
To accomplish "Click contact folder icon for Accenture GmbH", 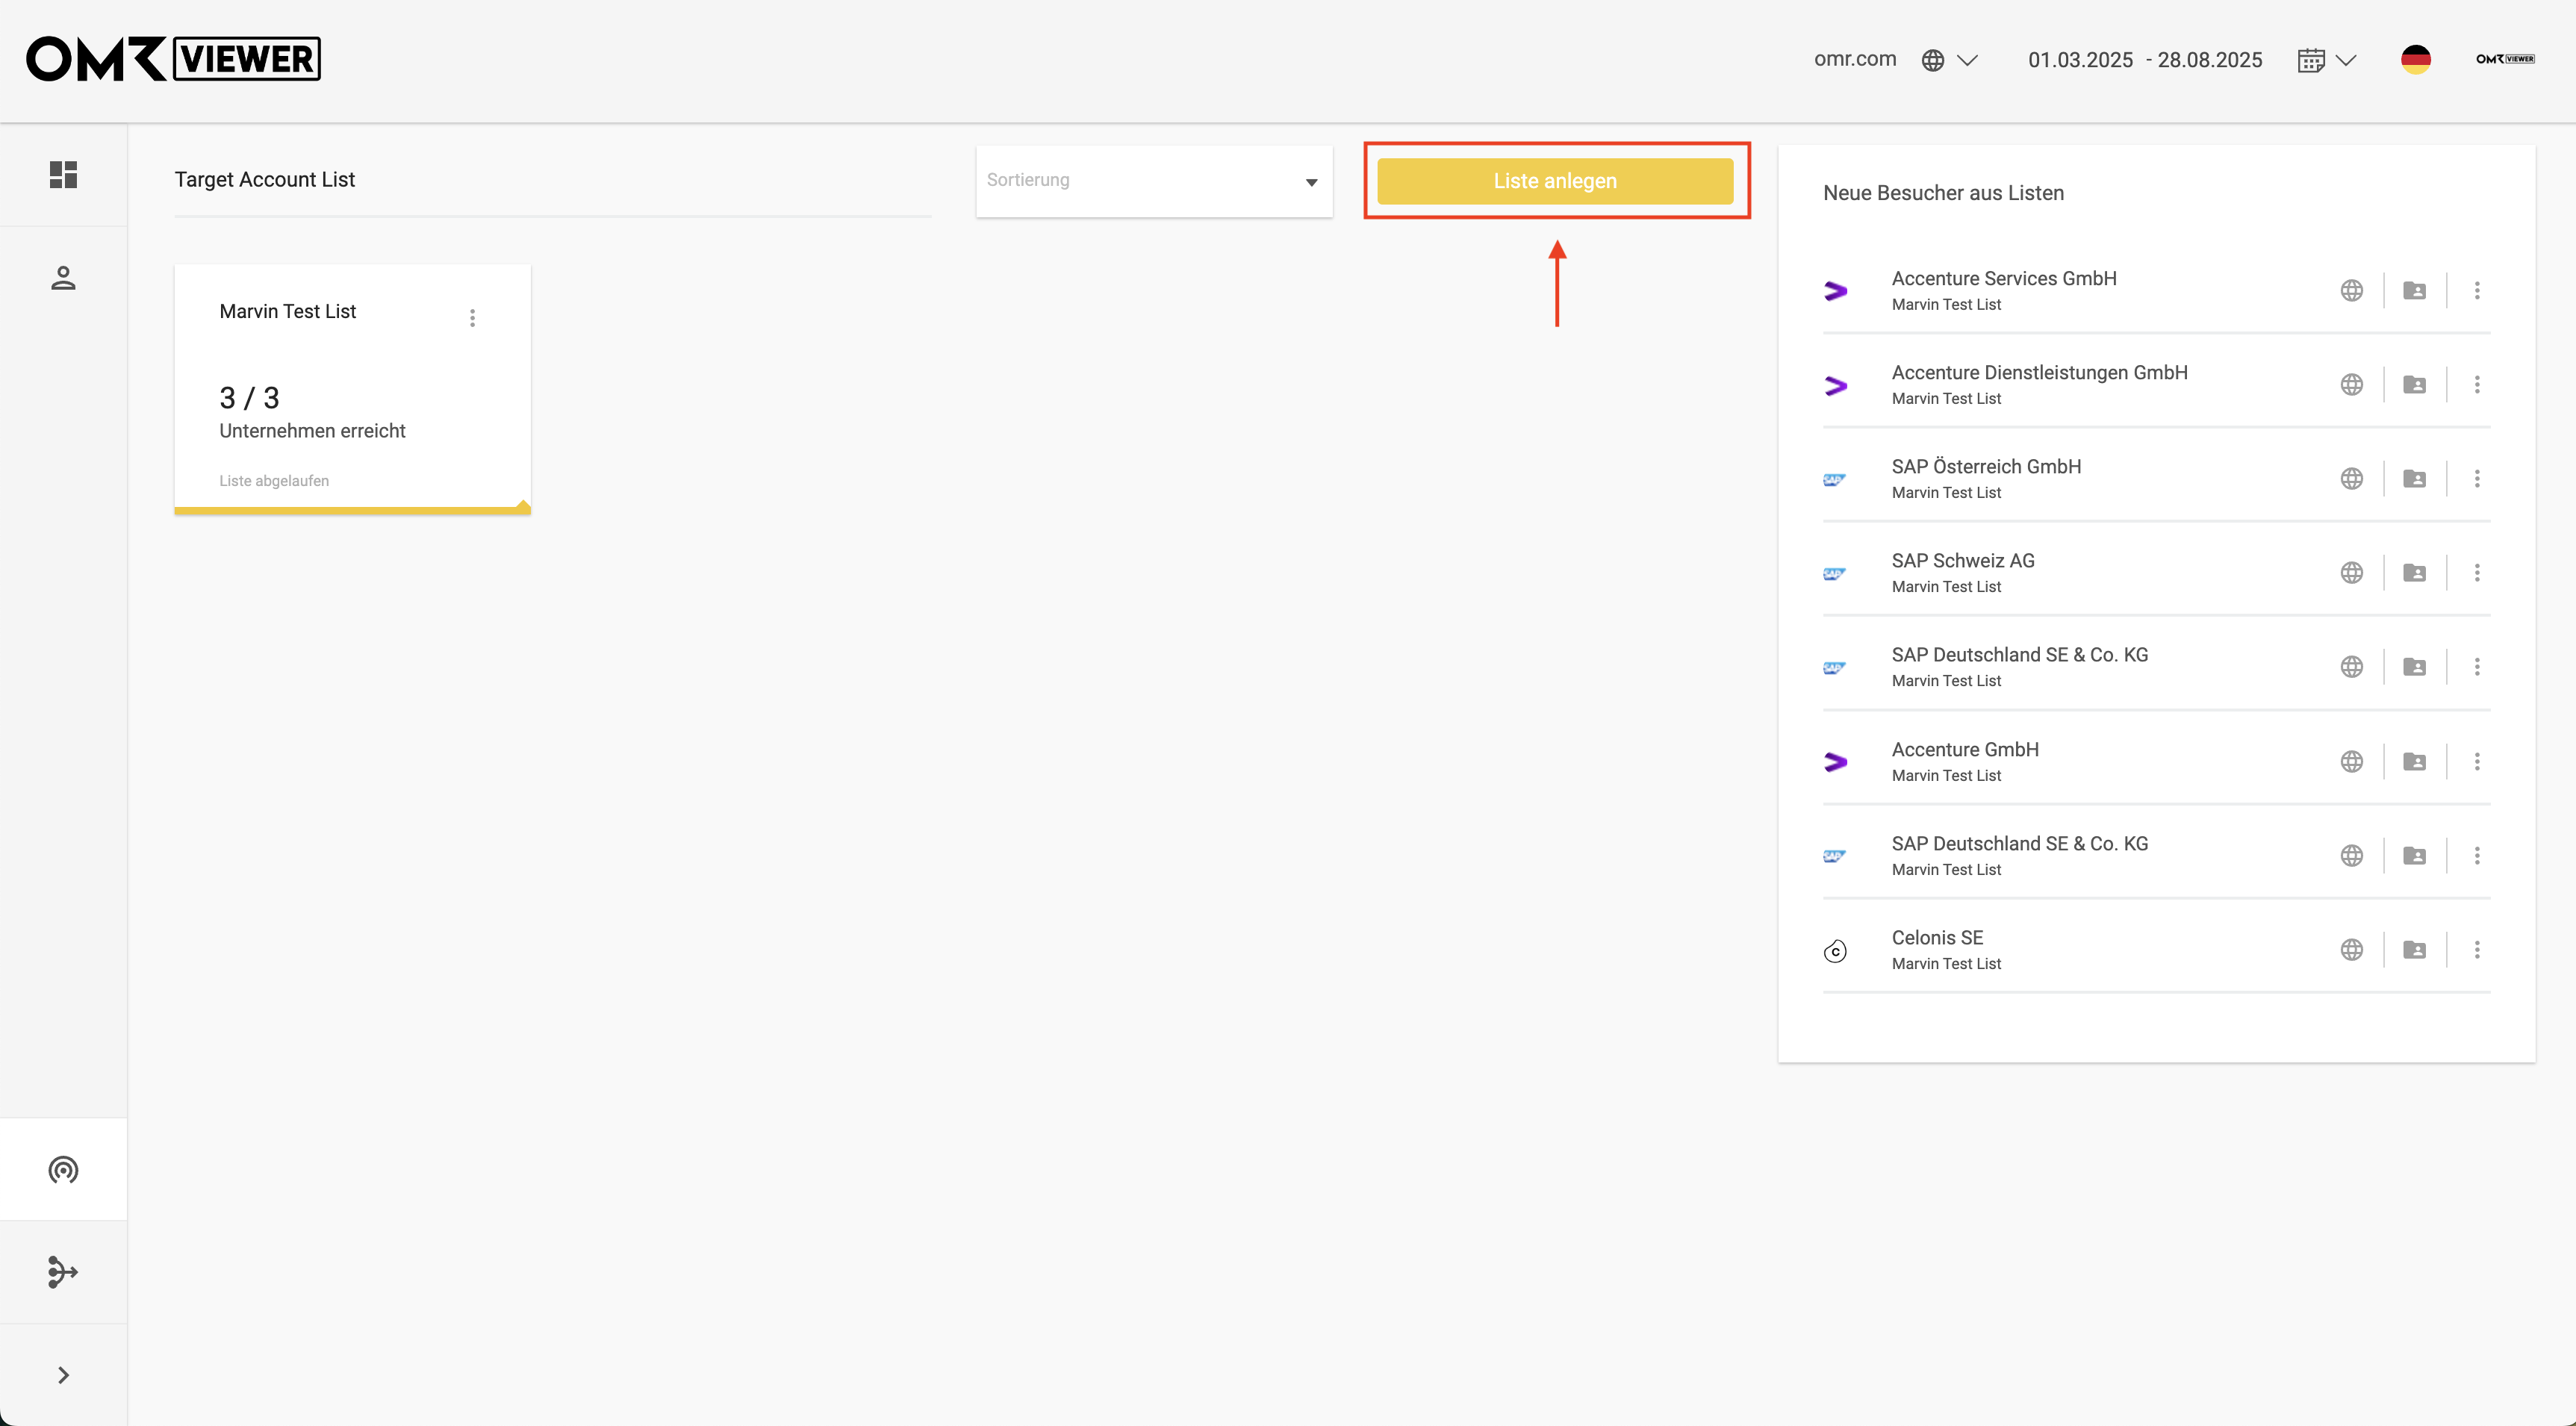I will coord(2414,761).
